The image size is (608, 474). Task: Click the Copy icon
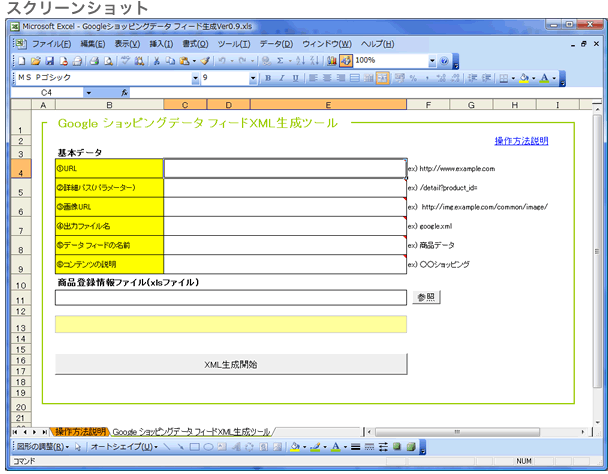(170, 61)
